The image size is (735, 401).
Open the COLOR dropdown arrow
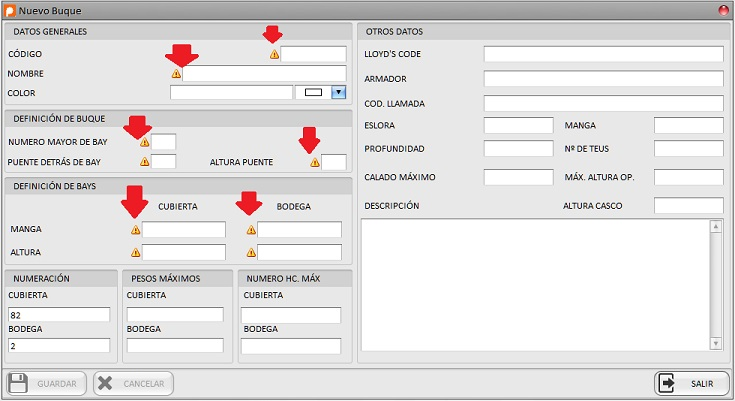[x=338, y=92]
